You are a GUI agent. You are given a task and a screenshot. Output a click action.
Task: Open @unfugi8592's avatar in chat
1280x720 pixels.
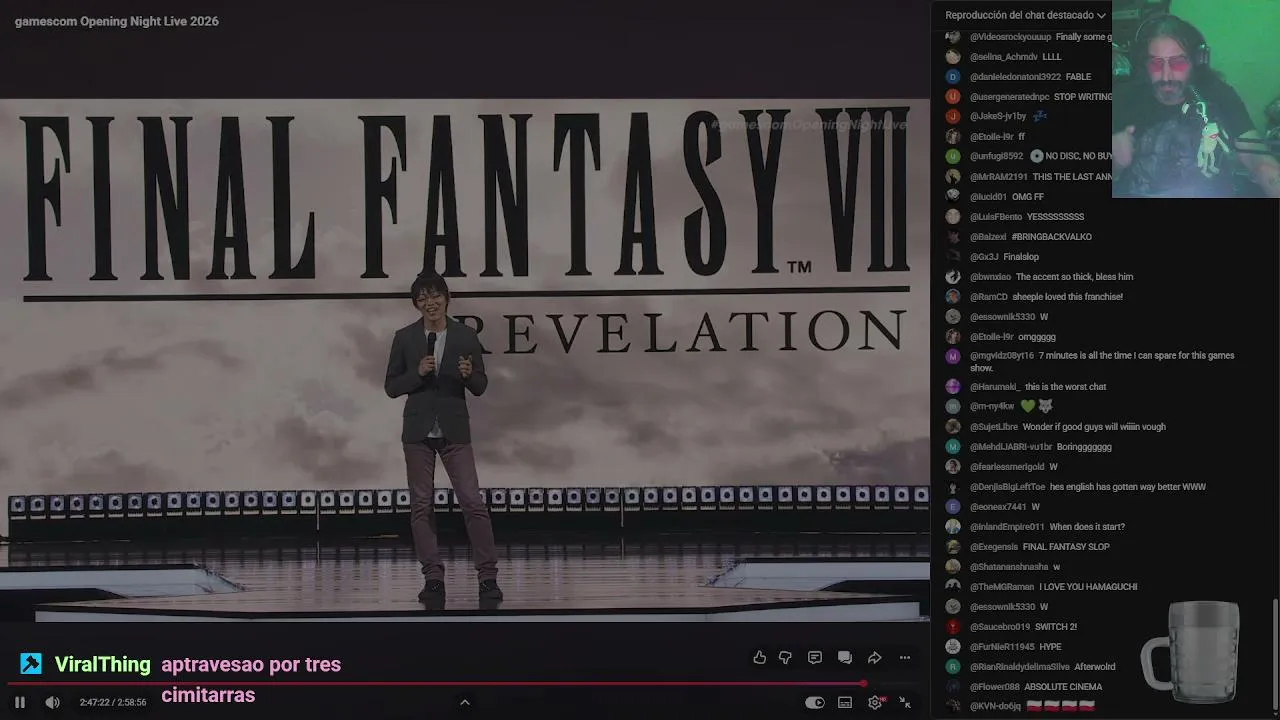point(953,157)
